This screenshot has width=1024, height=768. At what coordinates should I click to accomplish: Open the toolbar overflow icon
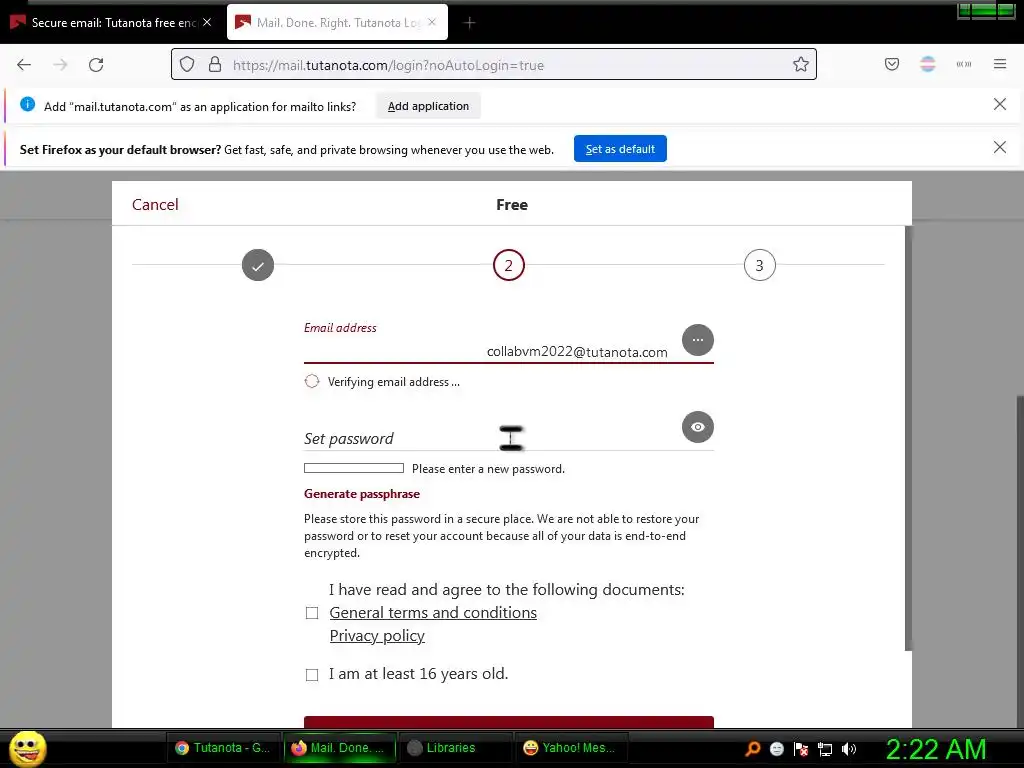point(964,64)
